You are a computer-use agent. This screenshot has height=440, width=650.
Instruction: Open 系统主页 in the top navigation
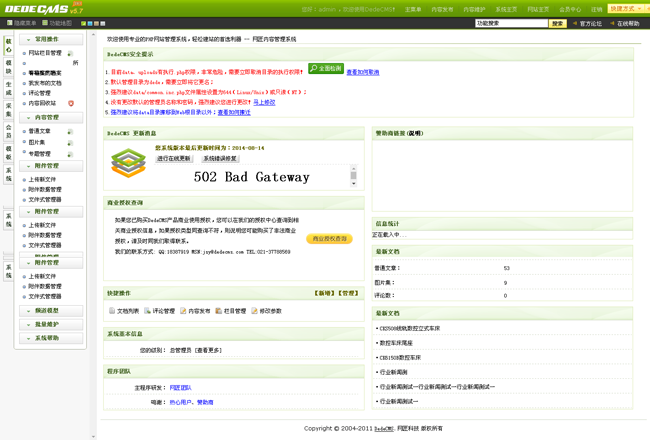[x=506, y=9]
